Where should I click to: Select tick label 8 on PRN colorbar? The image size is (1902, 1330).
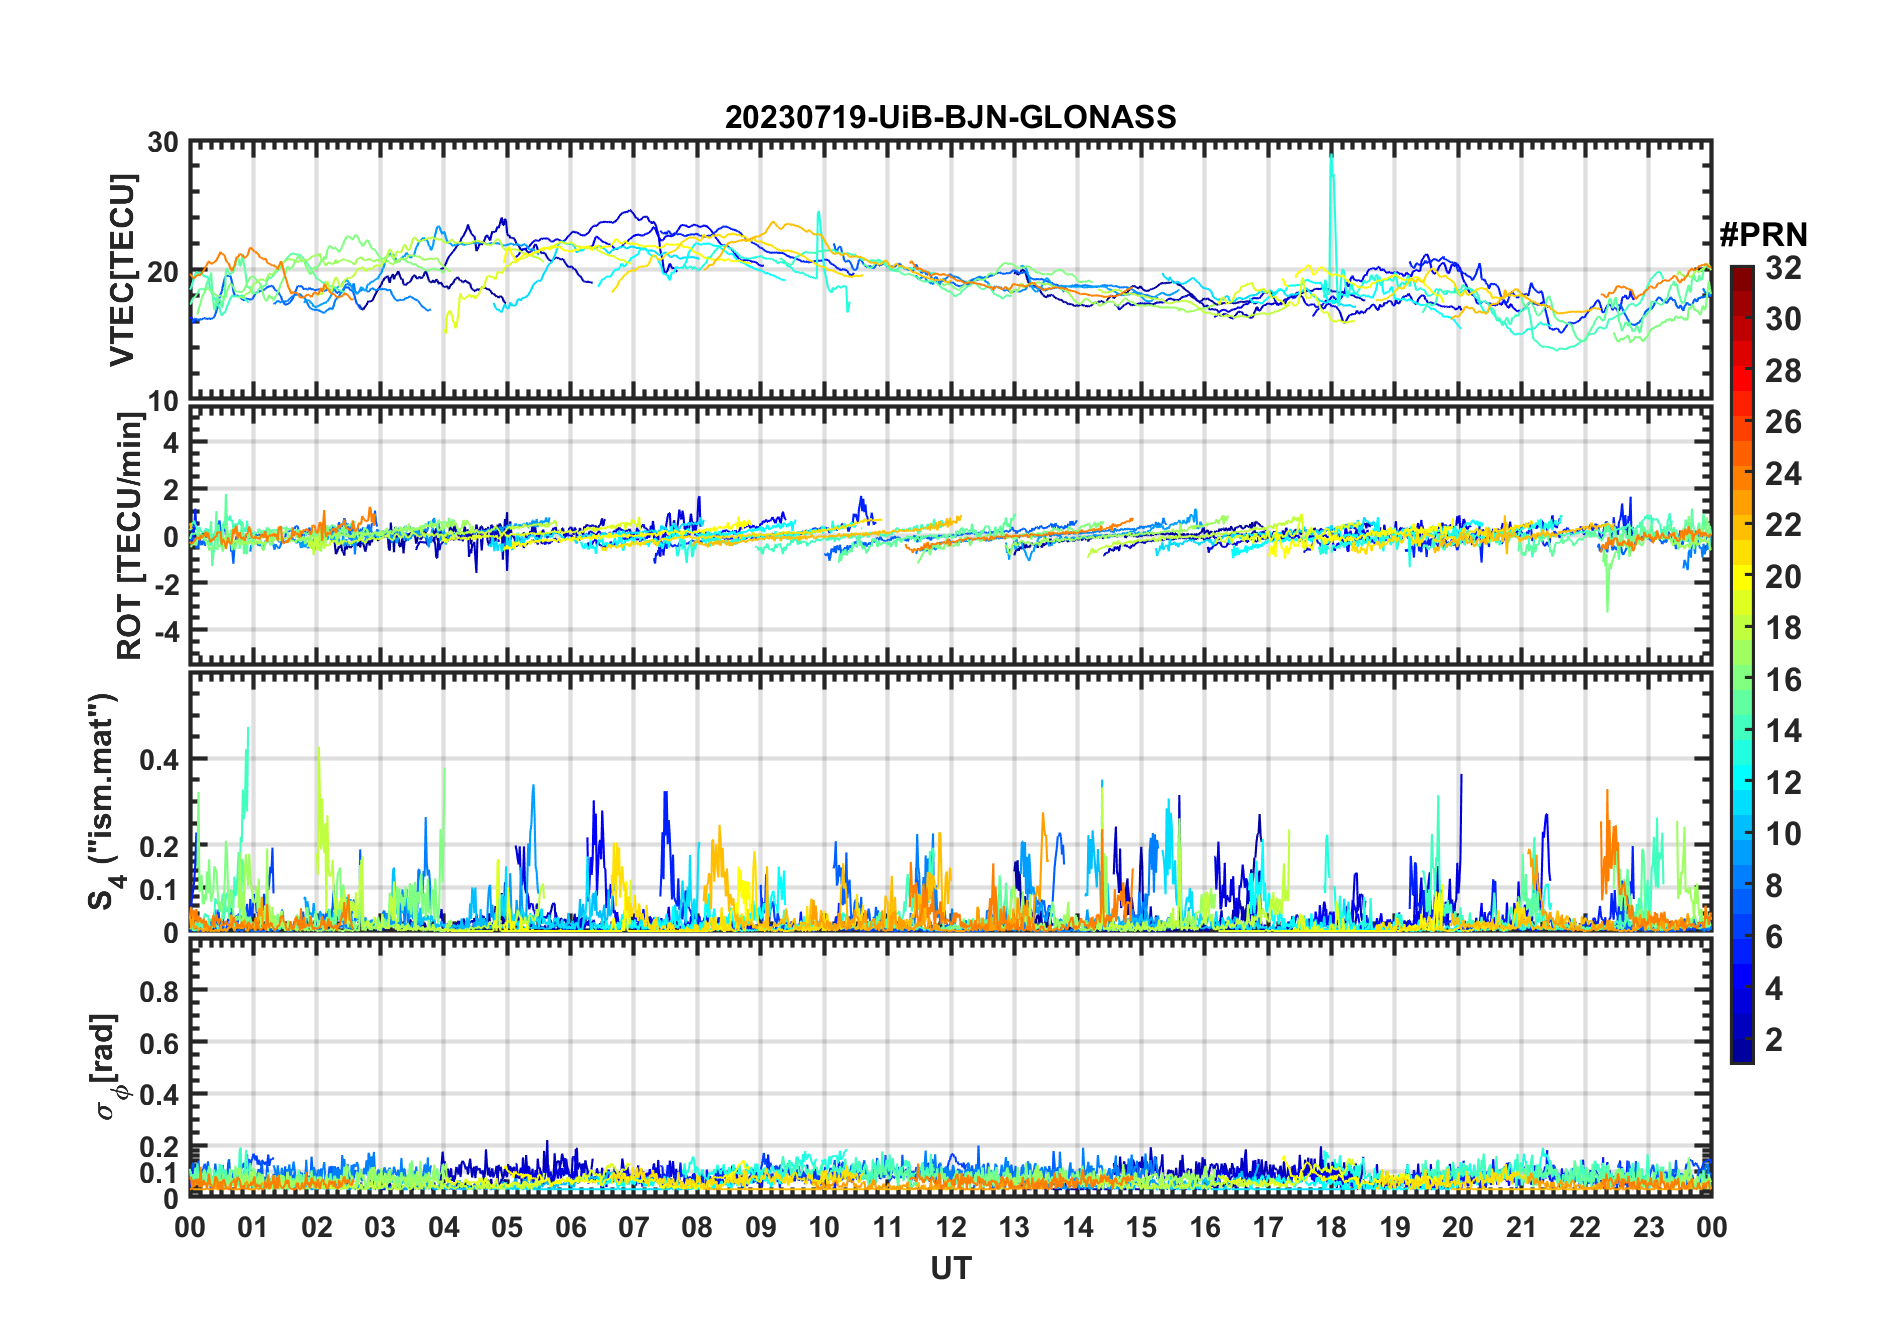point(1774,886)
